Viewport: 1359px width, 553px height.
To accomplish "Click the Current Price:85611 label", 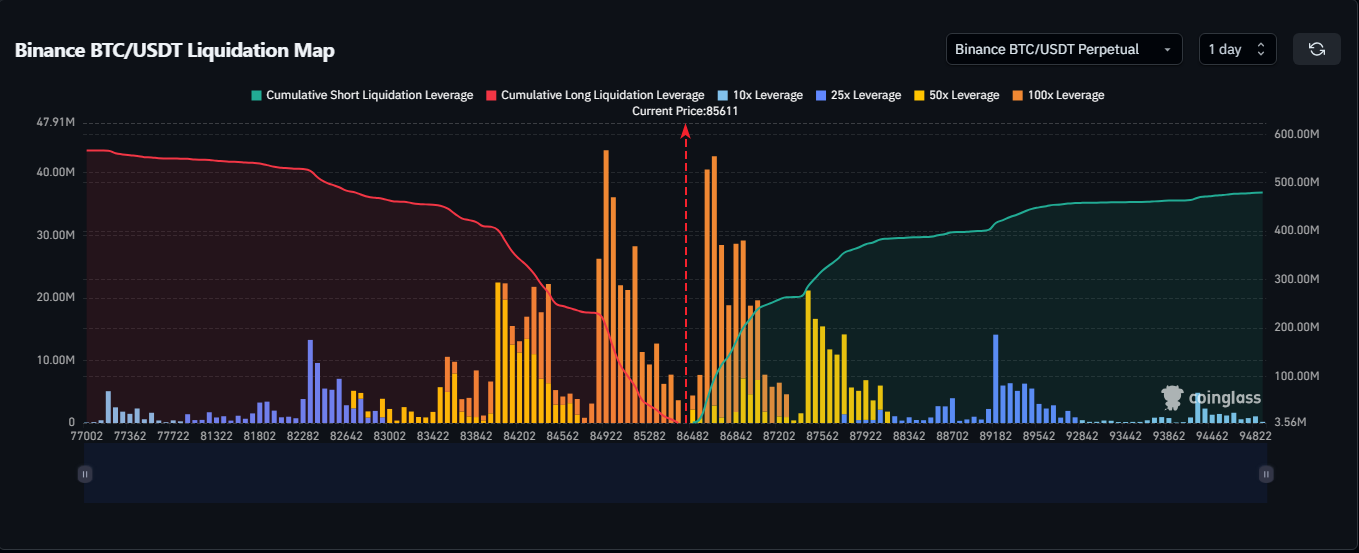I will 685,111.
